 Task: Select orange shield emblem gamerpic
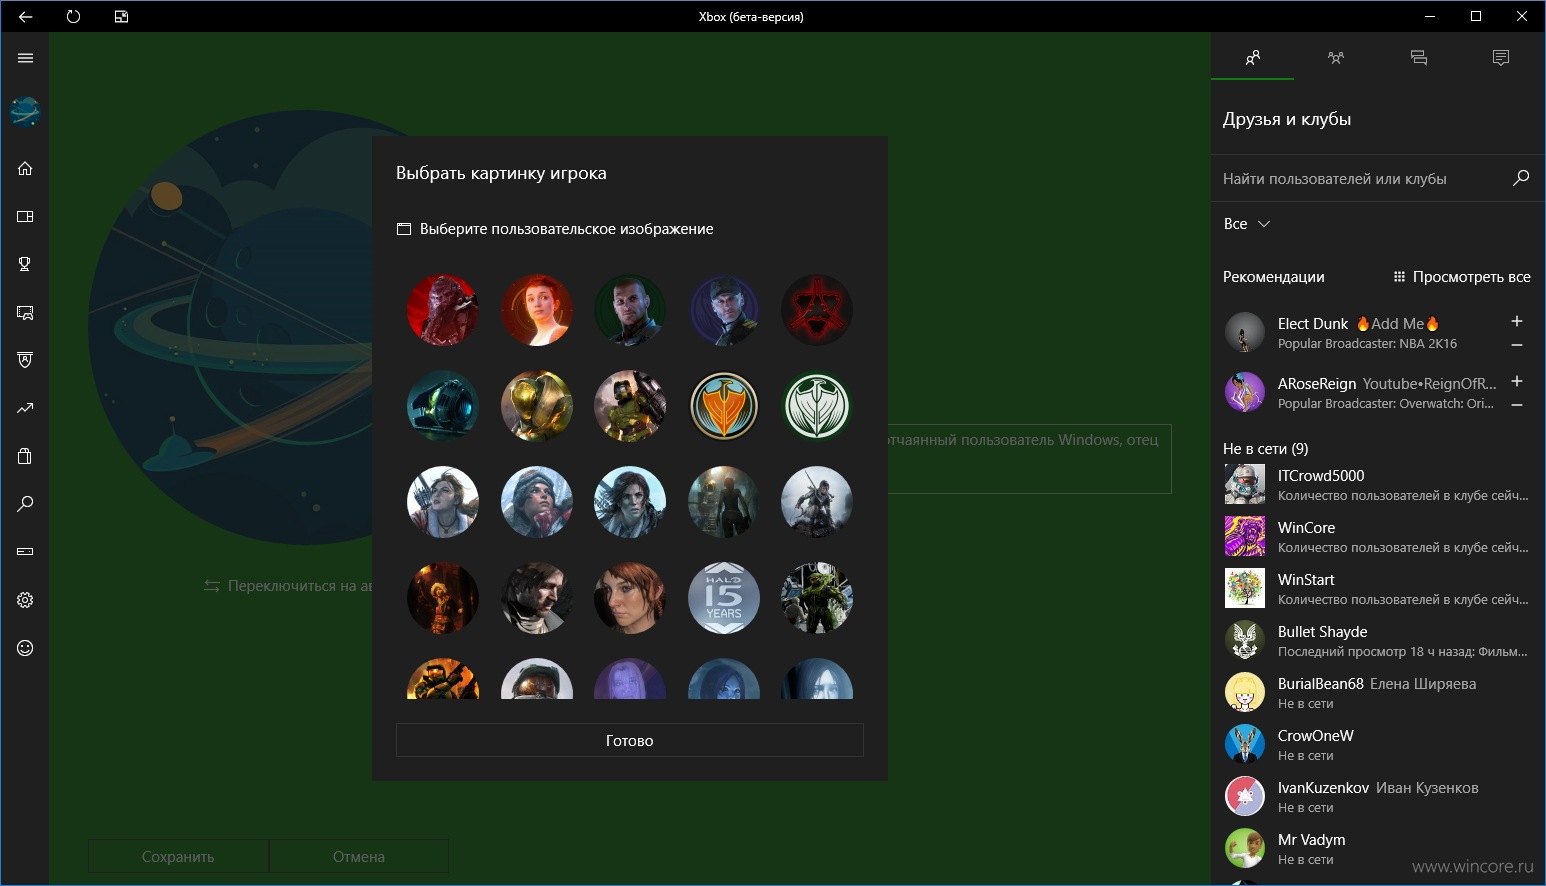[724, 406]
